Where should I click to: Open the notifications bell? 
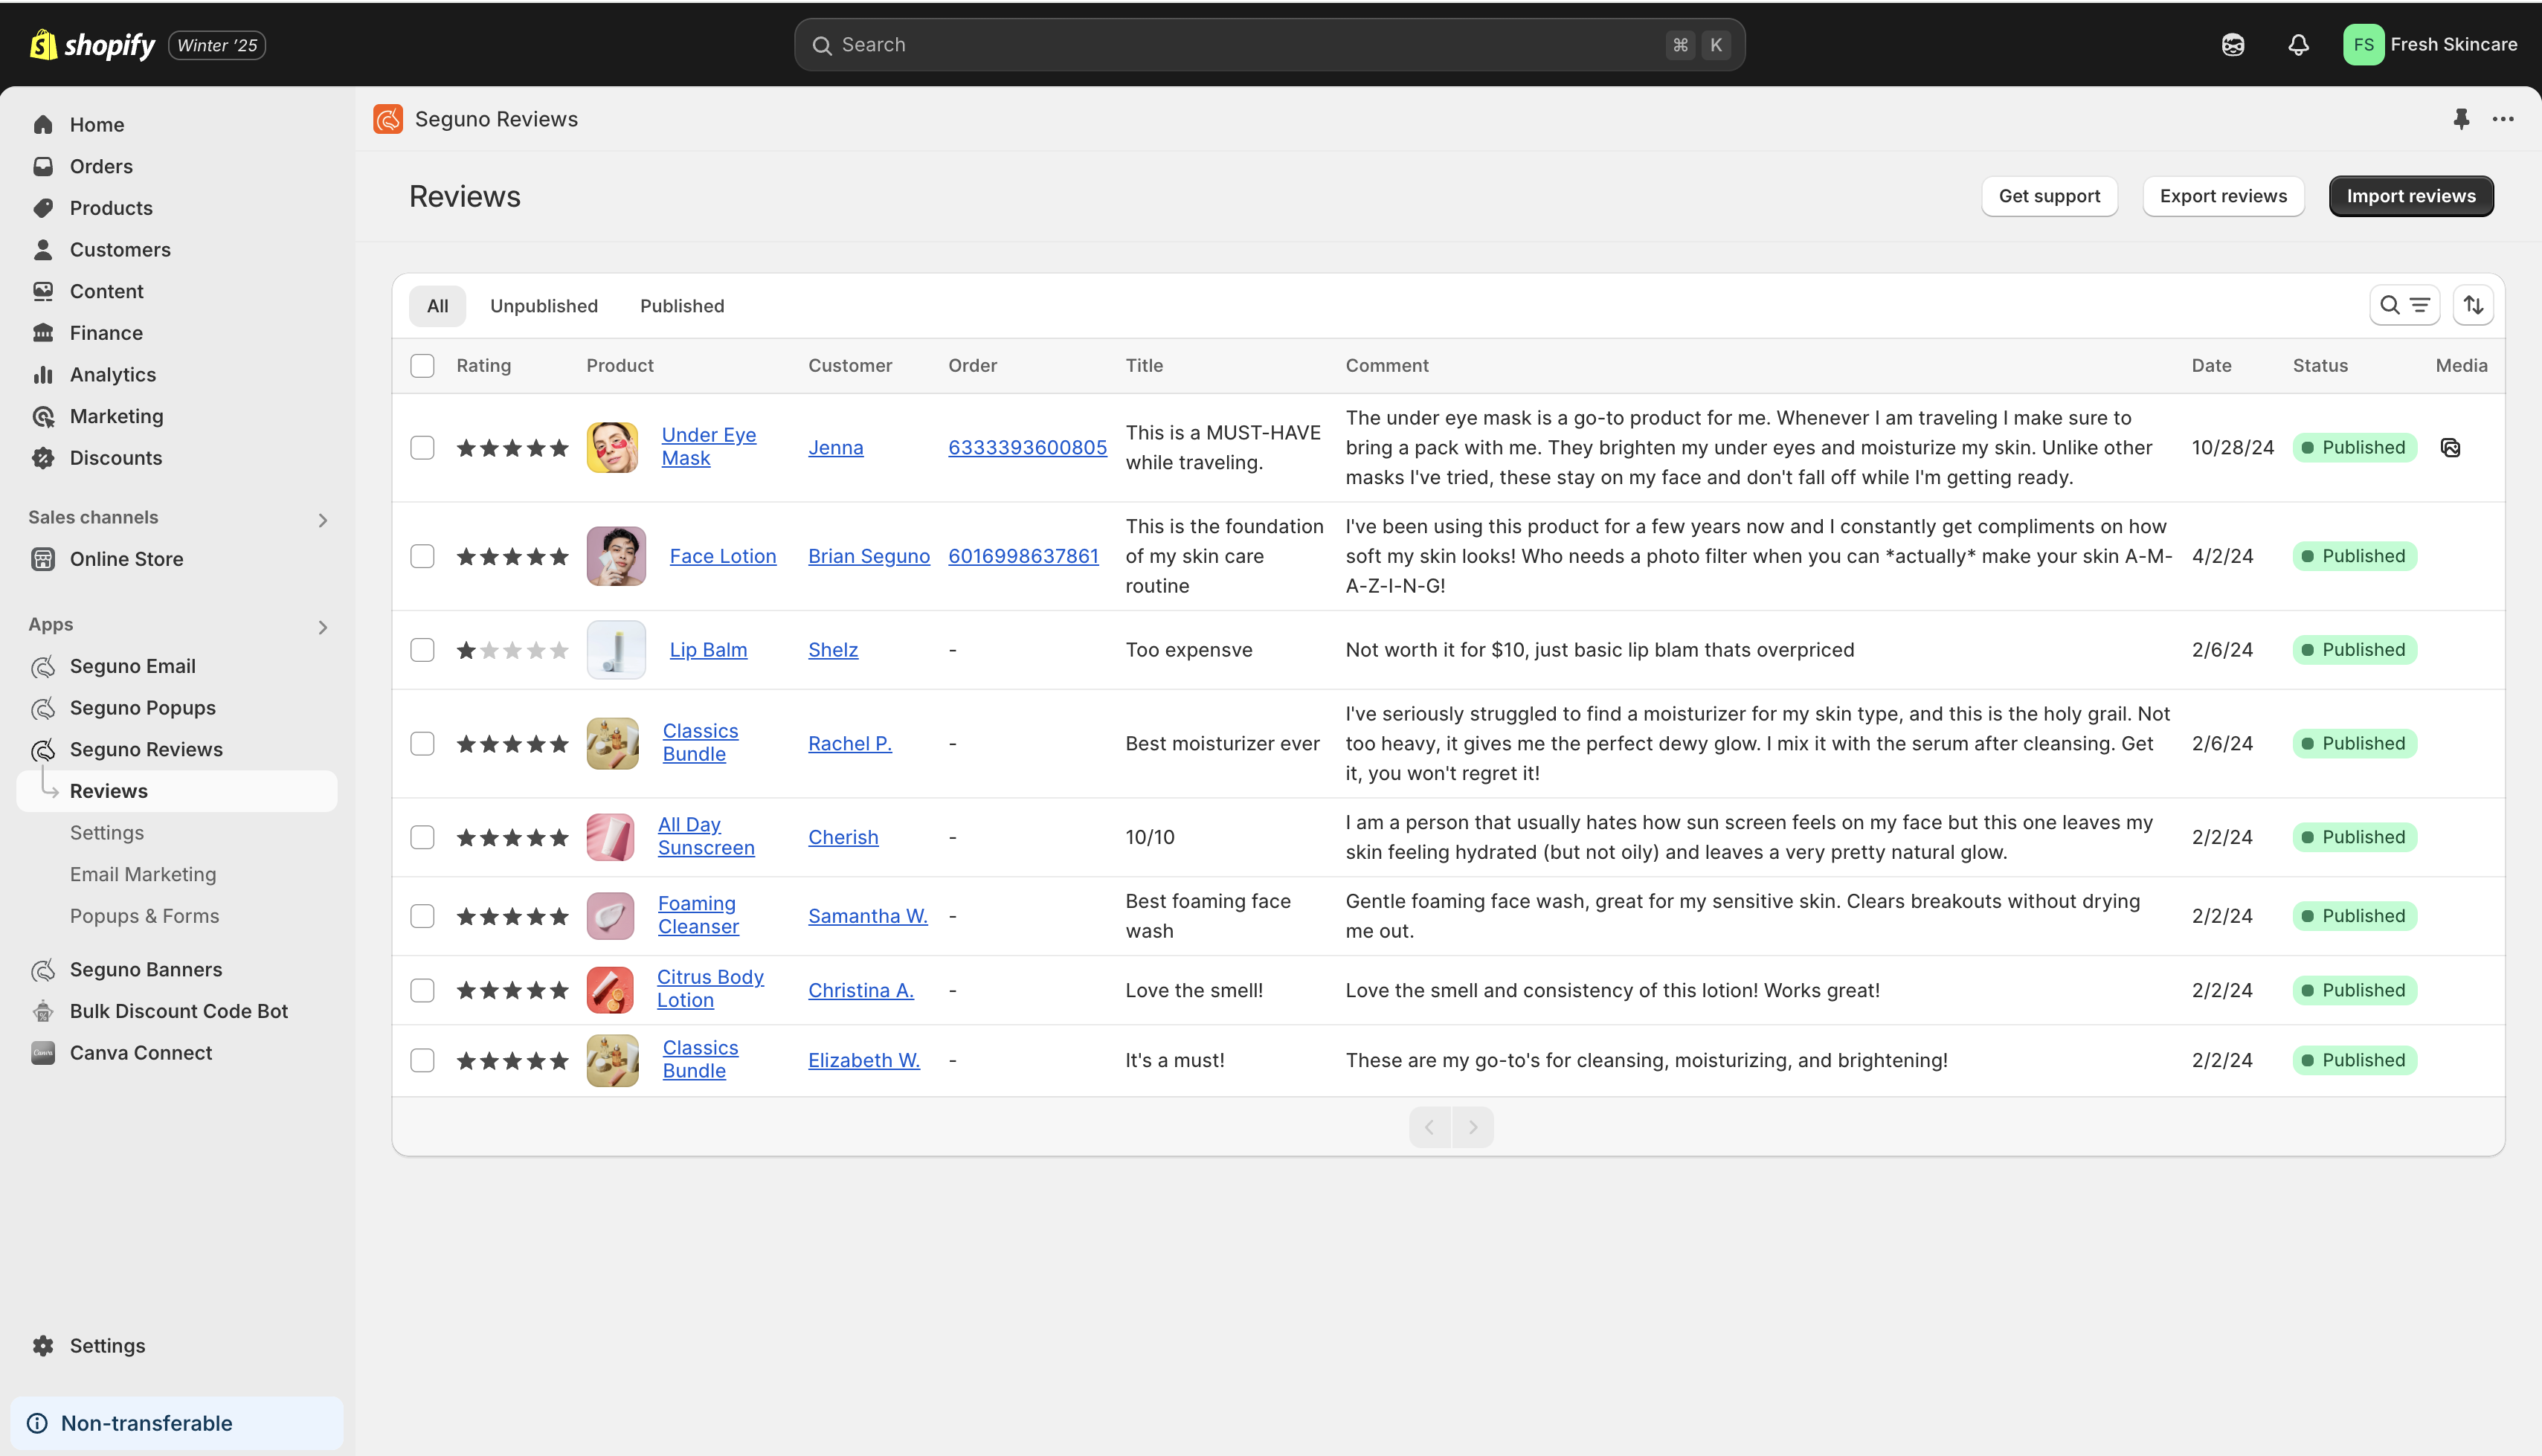click(2299, 45)
